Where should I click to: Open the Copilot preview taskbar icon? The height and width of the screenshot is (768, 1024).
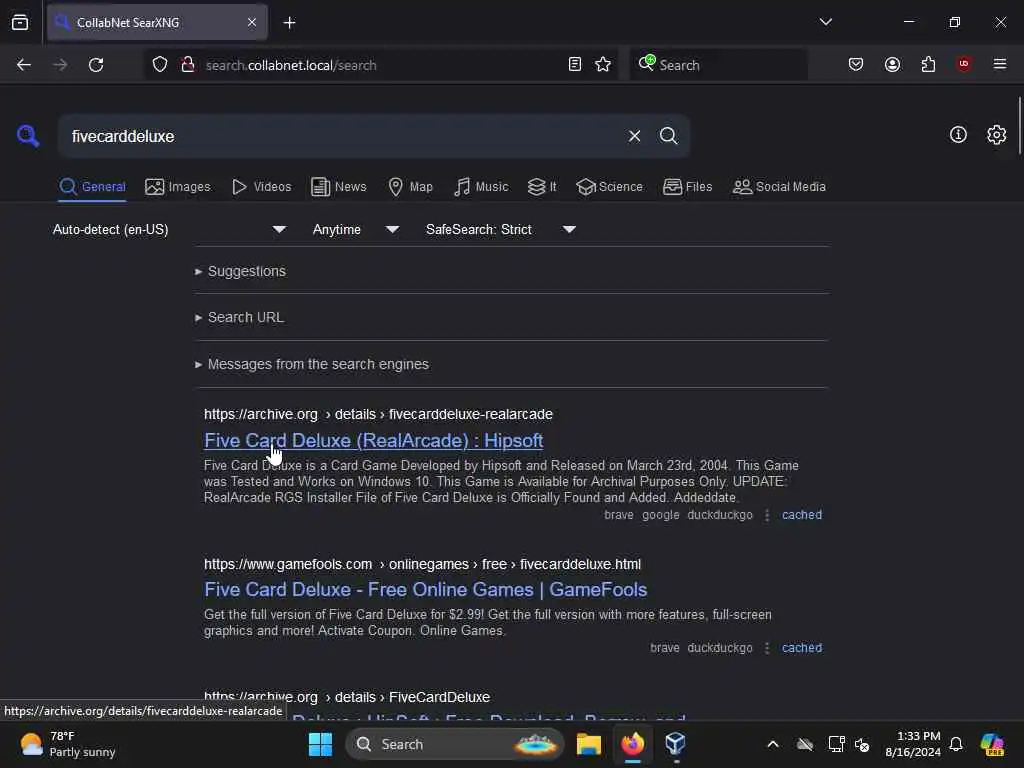993,744
